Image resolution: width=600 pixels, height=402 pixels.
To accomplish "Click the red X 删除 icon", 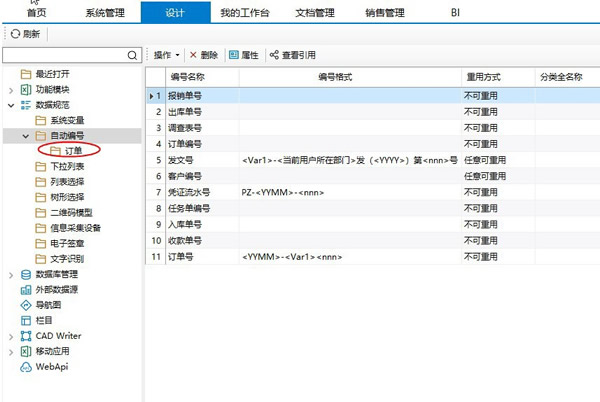I will coord(194,54).
